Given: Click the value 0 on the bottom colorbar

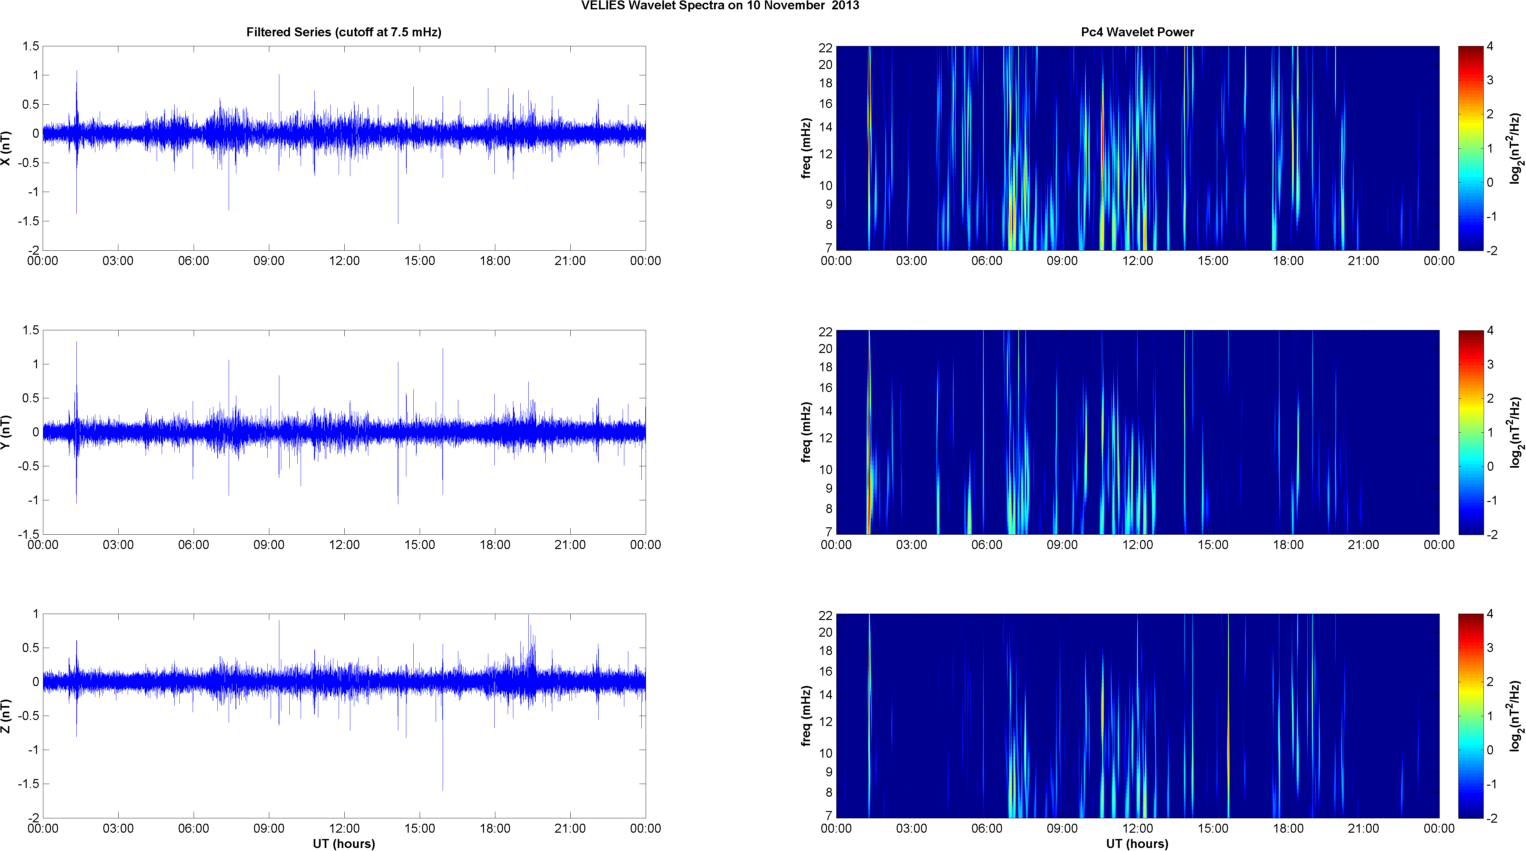Looking at the screenshot, I should click(1490, 750).
